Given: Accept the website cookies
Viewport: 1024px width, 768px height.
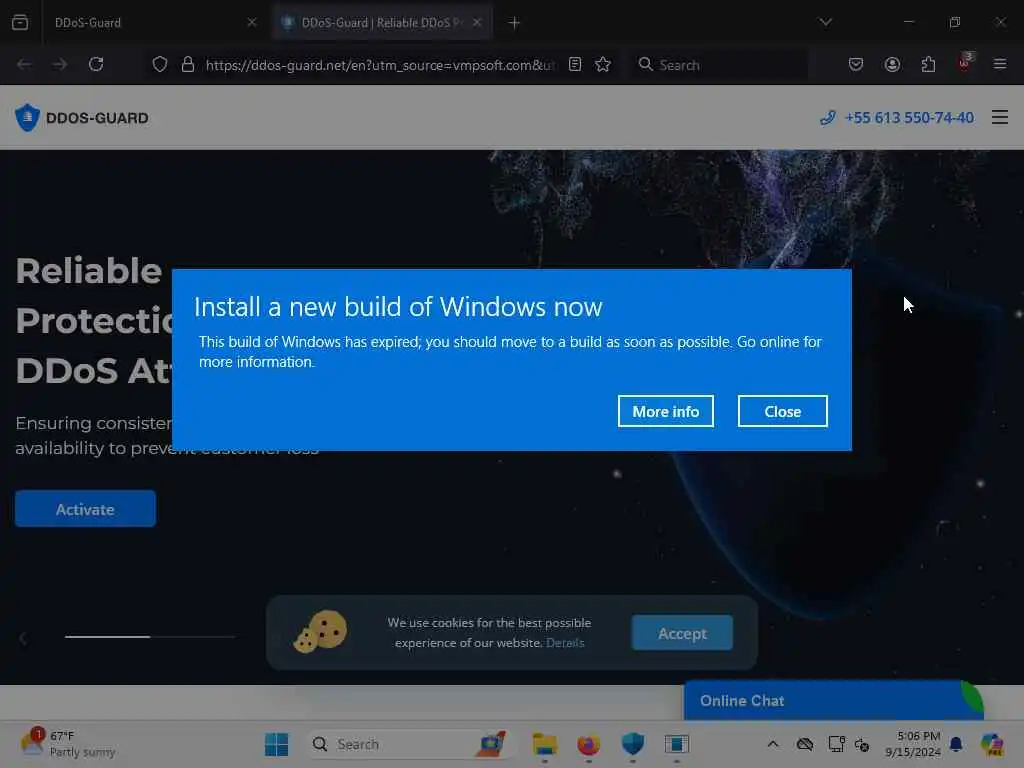Looking at the screenshot, I should pos(682,633).
